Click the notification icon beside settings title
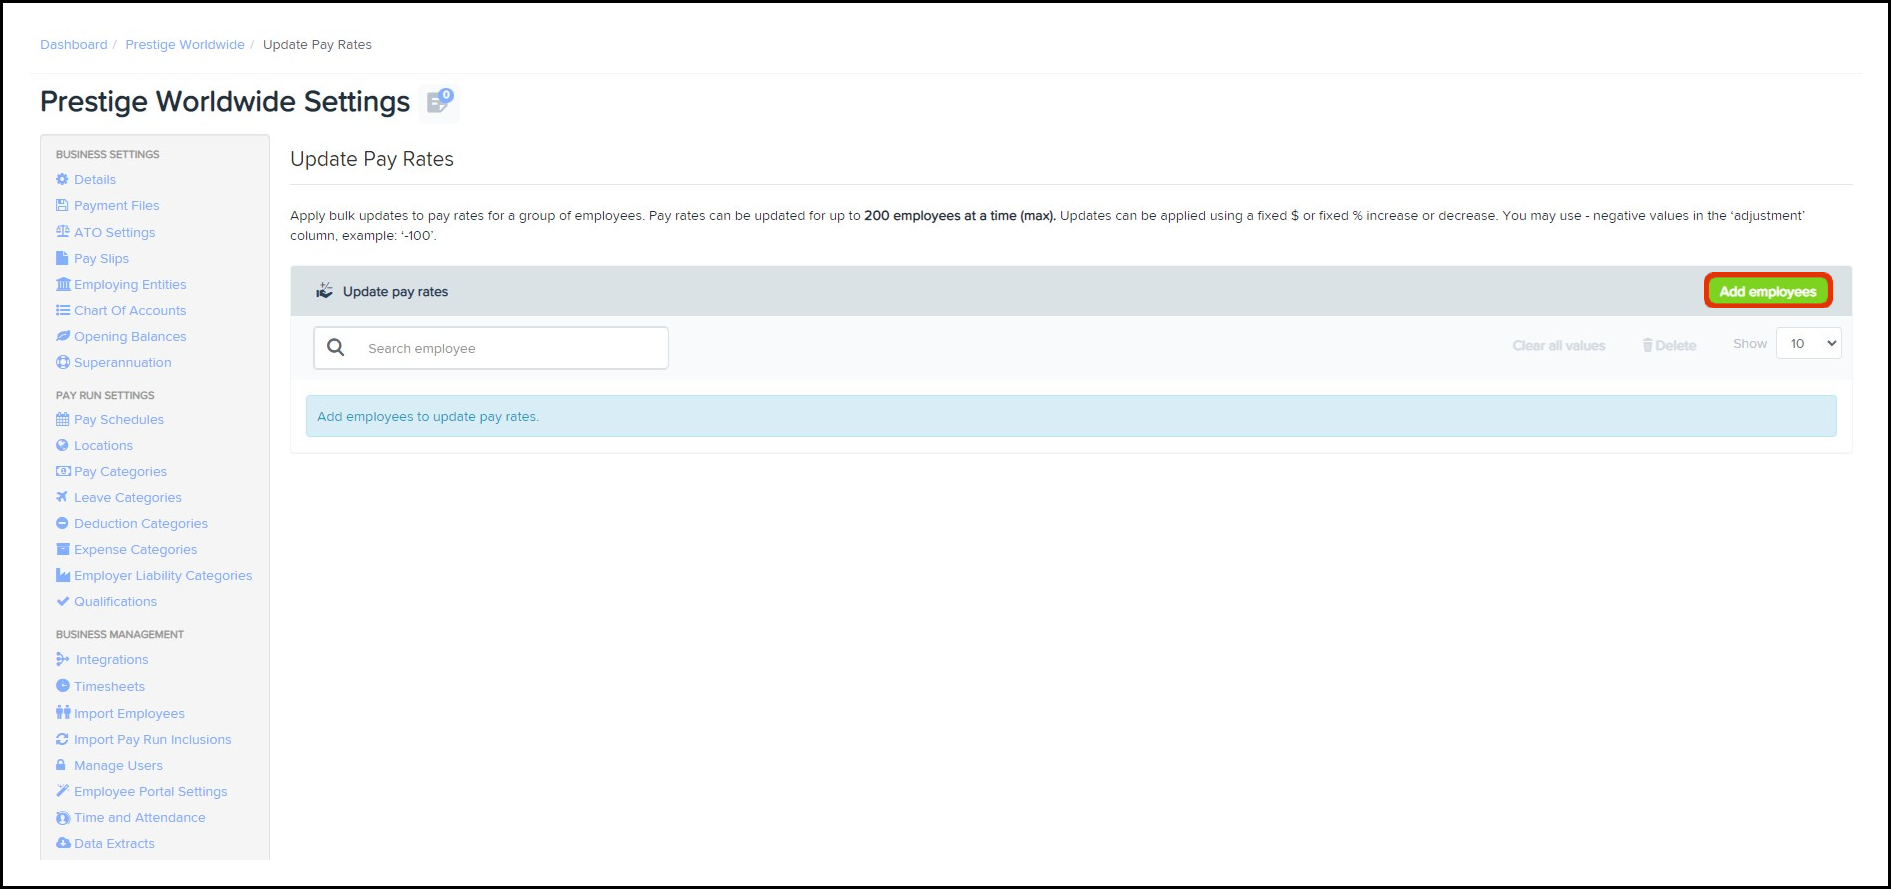This screenshot has height=889, width=1891. tap(439, 101)
